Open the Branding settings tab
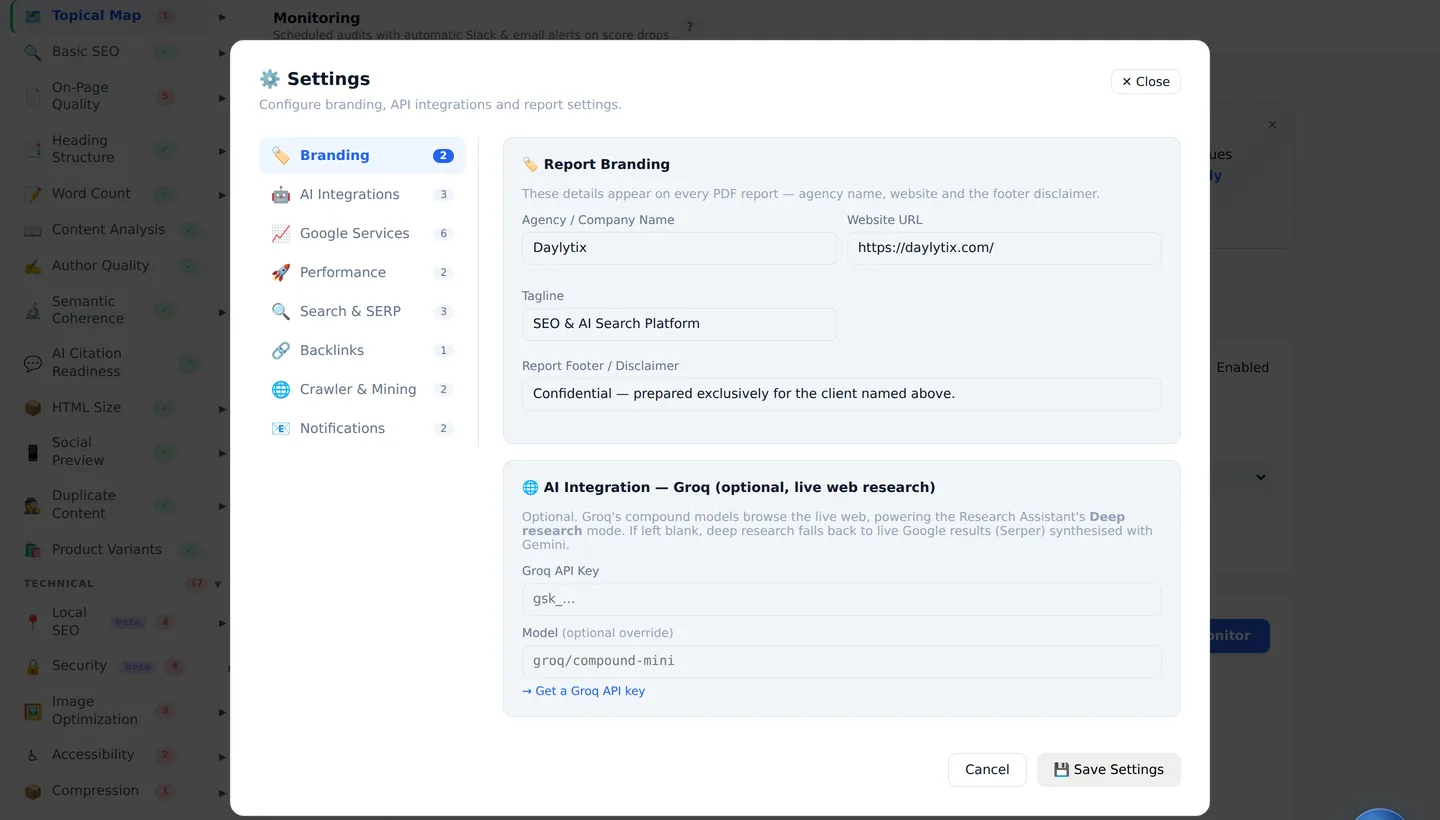Viewport: 1440px width, 820px height. pos(362,155)
